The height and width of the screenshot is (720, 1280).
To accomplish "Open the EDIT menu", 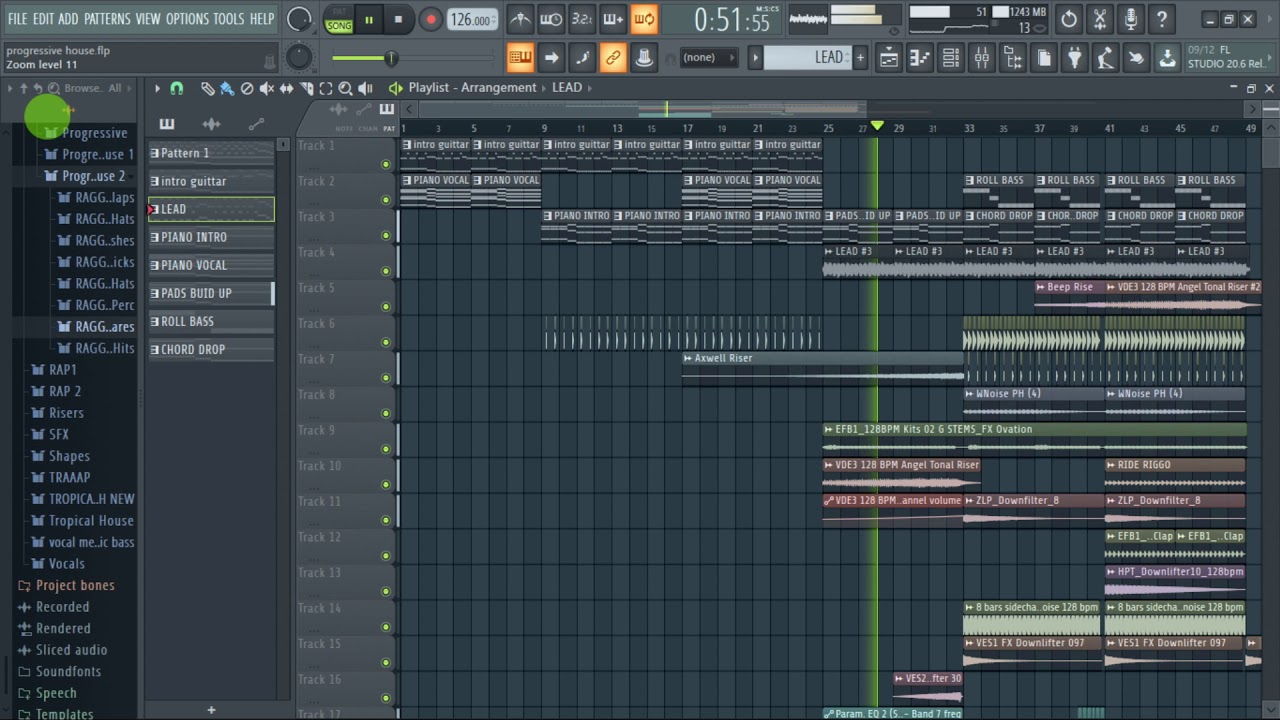I will pos(43,19).
